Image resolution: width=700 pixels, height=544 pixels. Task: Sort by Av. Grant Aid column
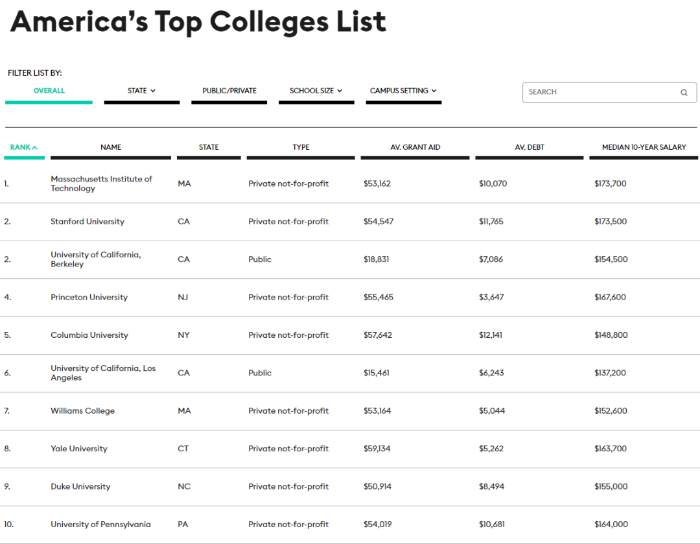pyautogui.click(x=415, y=147)
